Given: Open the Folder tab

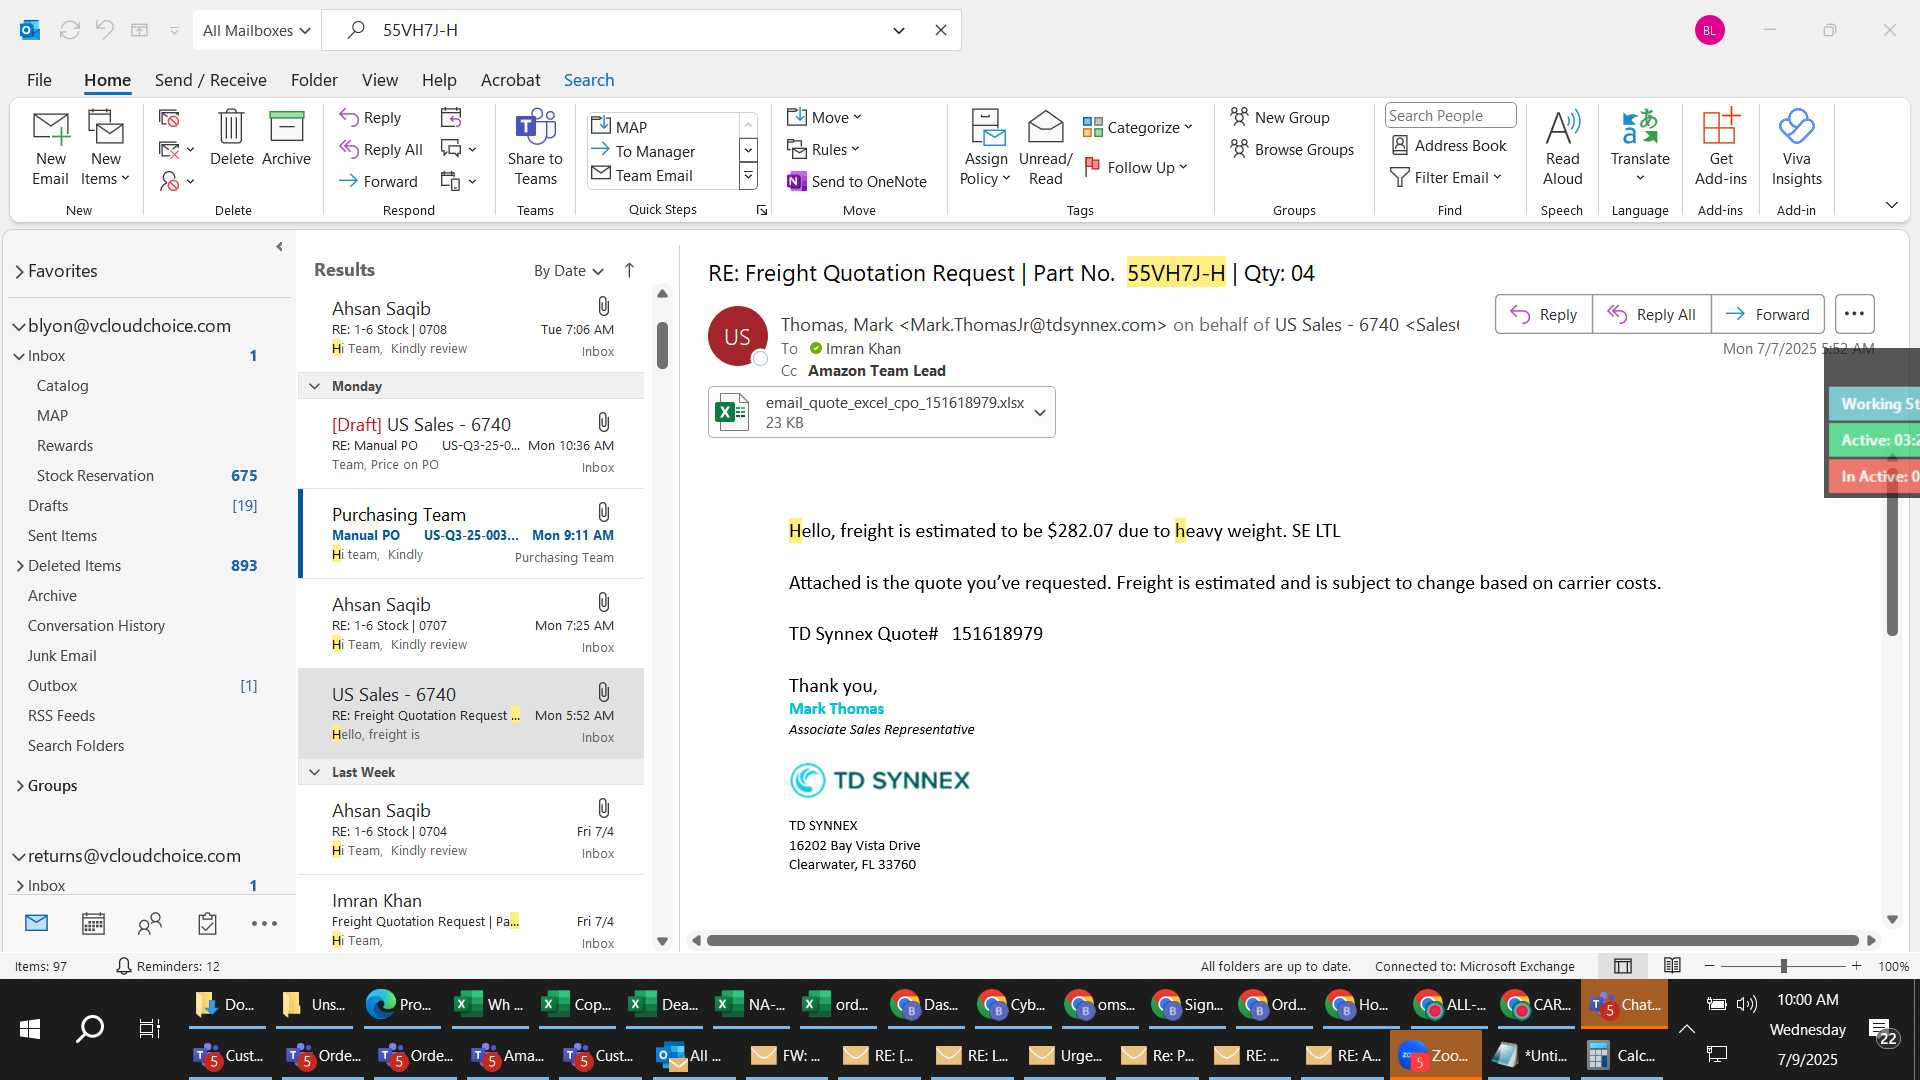Looking at the screenshot, I should point(314,80).
